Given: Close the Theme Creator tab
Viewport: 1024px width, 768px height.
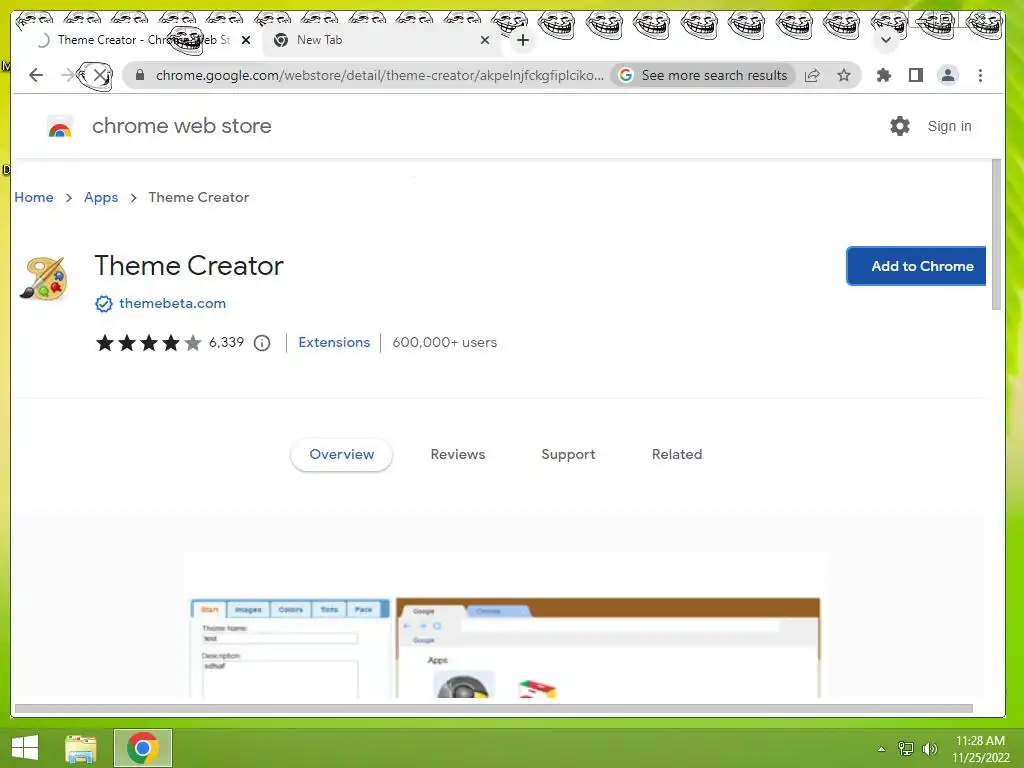Looking at the screenshot, I should click(x=246, y=40).
